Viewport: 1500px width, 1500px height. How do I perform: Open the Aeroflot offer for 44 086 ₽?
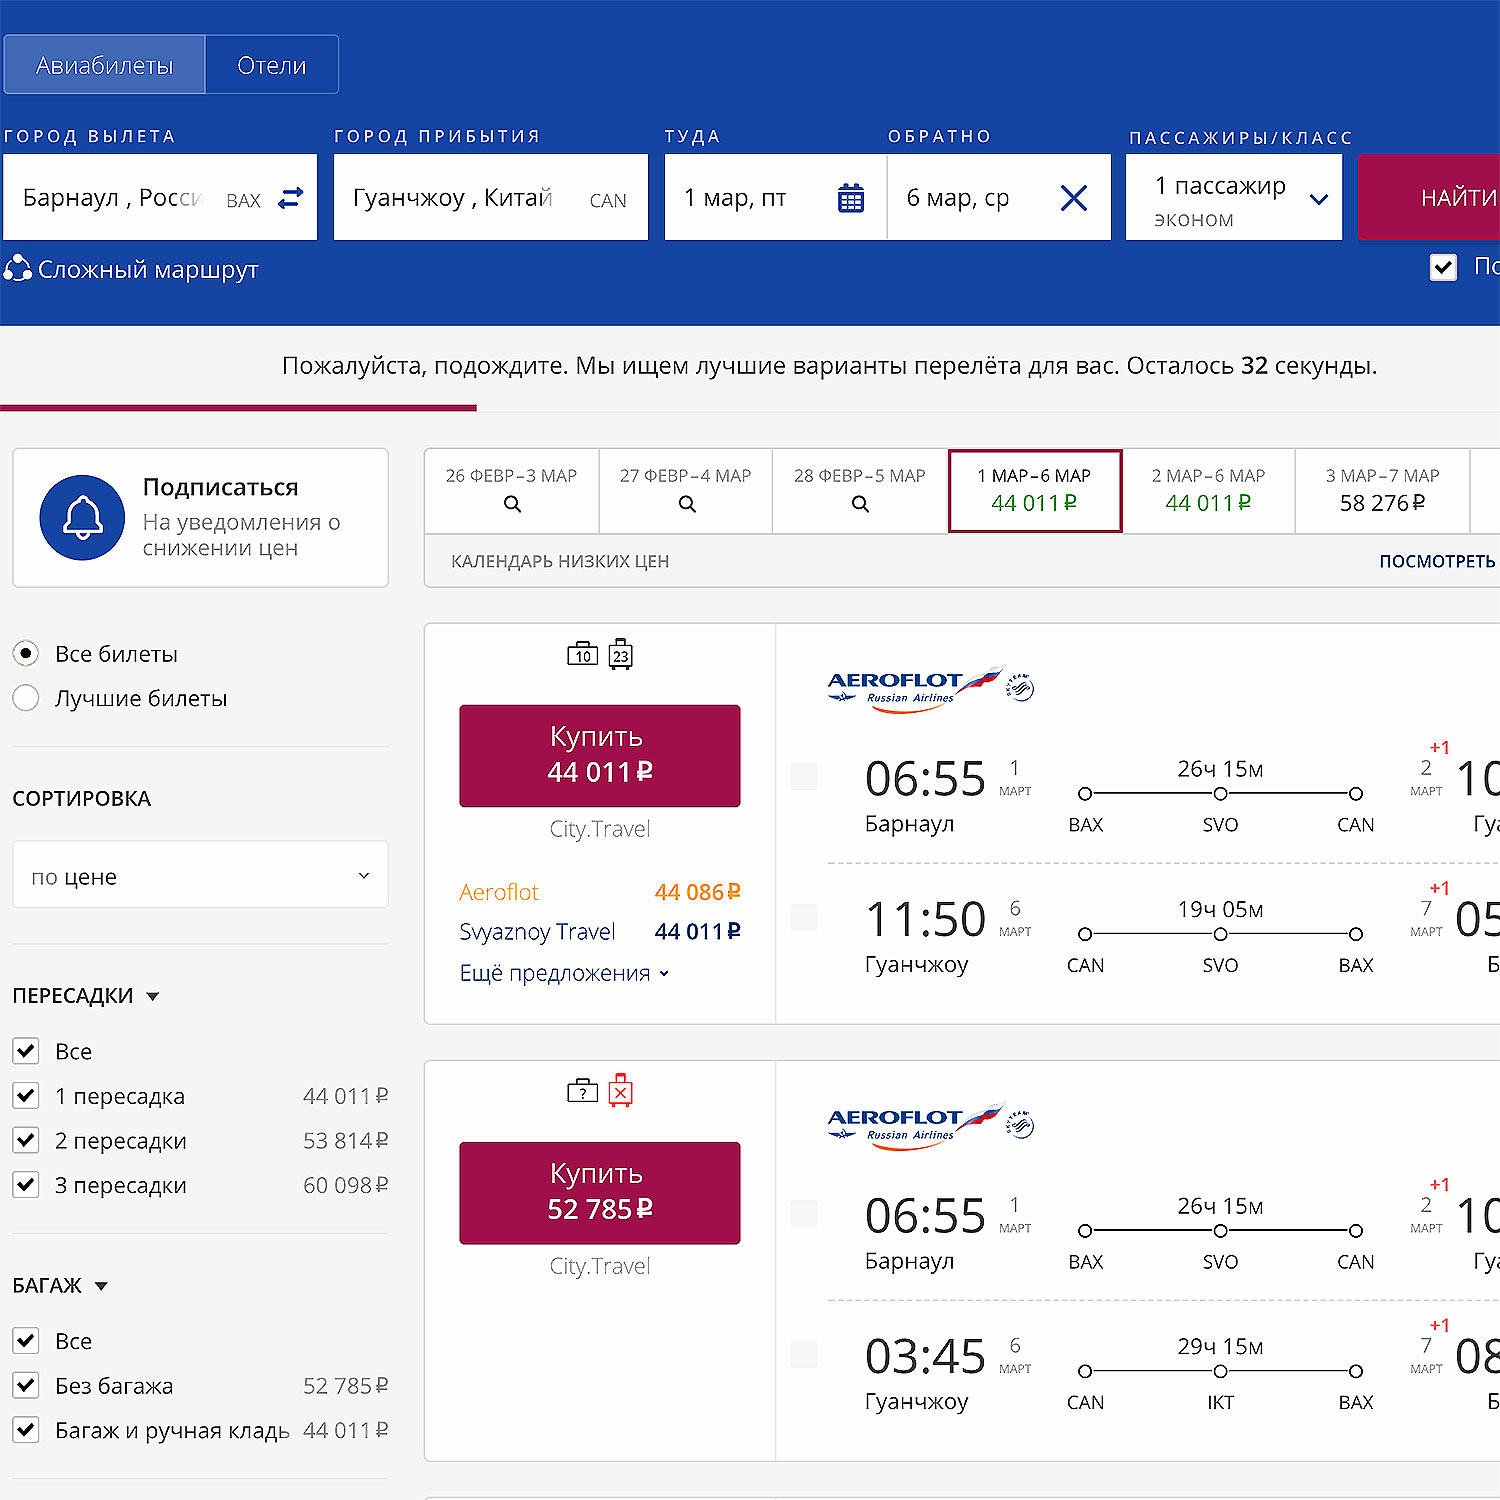[x=600, y=892]
